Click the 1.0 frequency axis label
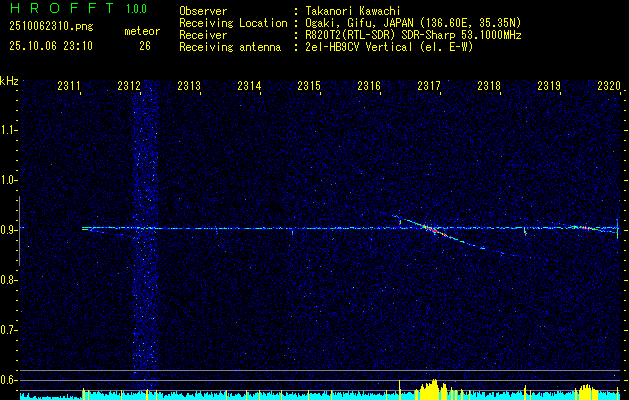 click(x=8, y=180)
